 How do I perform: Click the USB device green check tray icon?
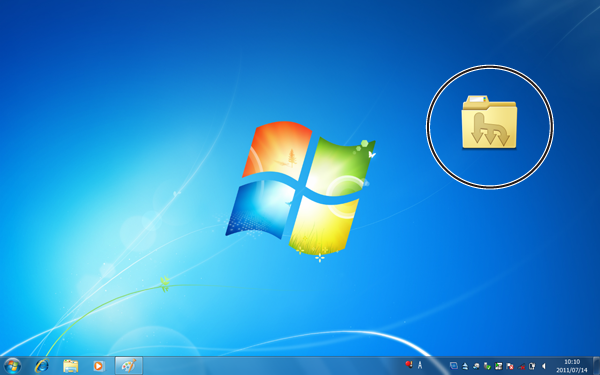(488, 366)
